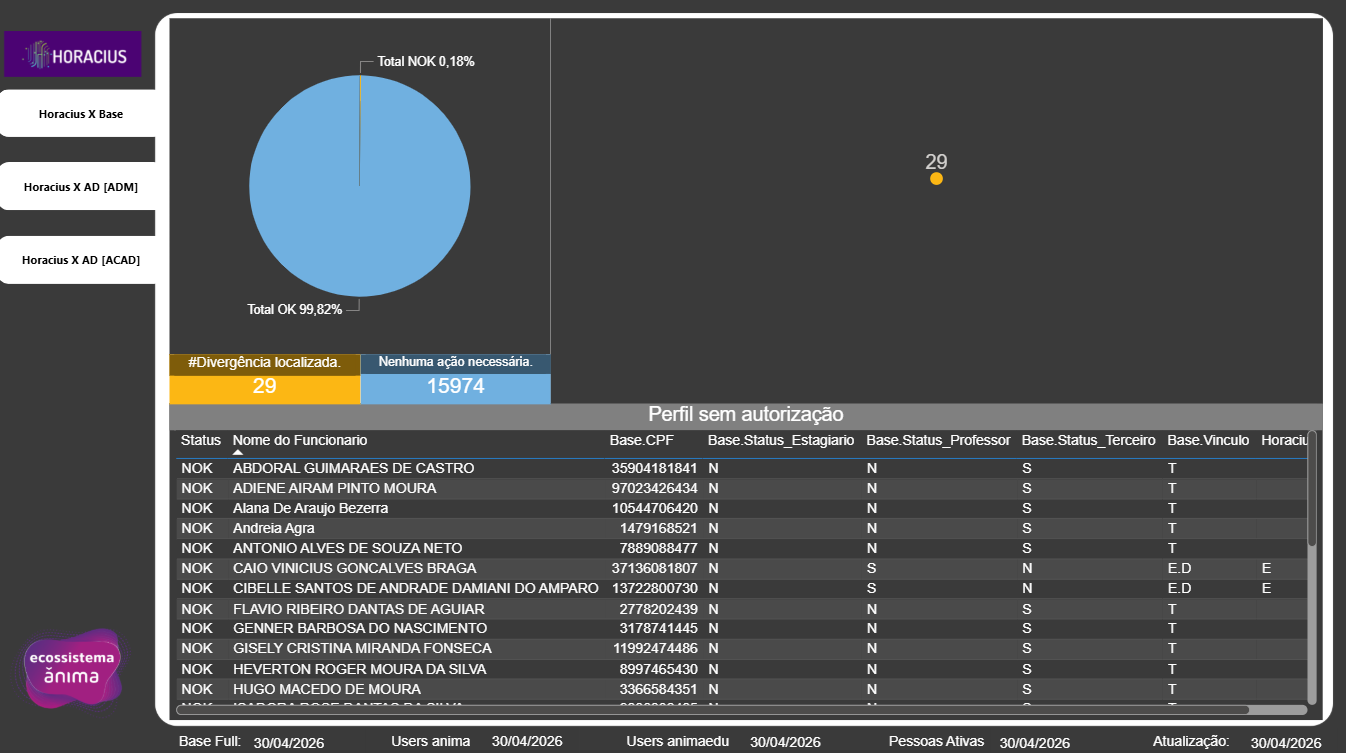Click Vinculo cell E.D in CAIO VINICIUS row
Viewport: 1346px width, 753px height.
[1179, 568]
